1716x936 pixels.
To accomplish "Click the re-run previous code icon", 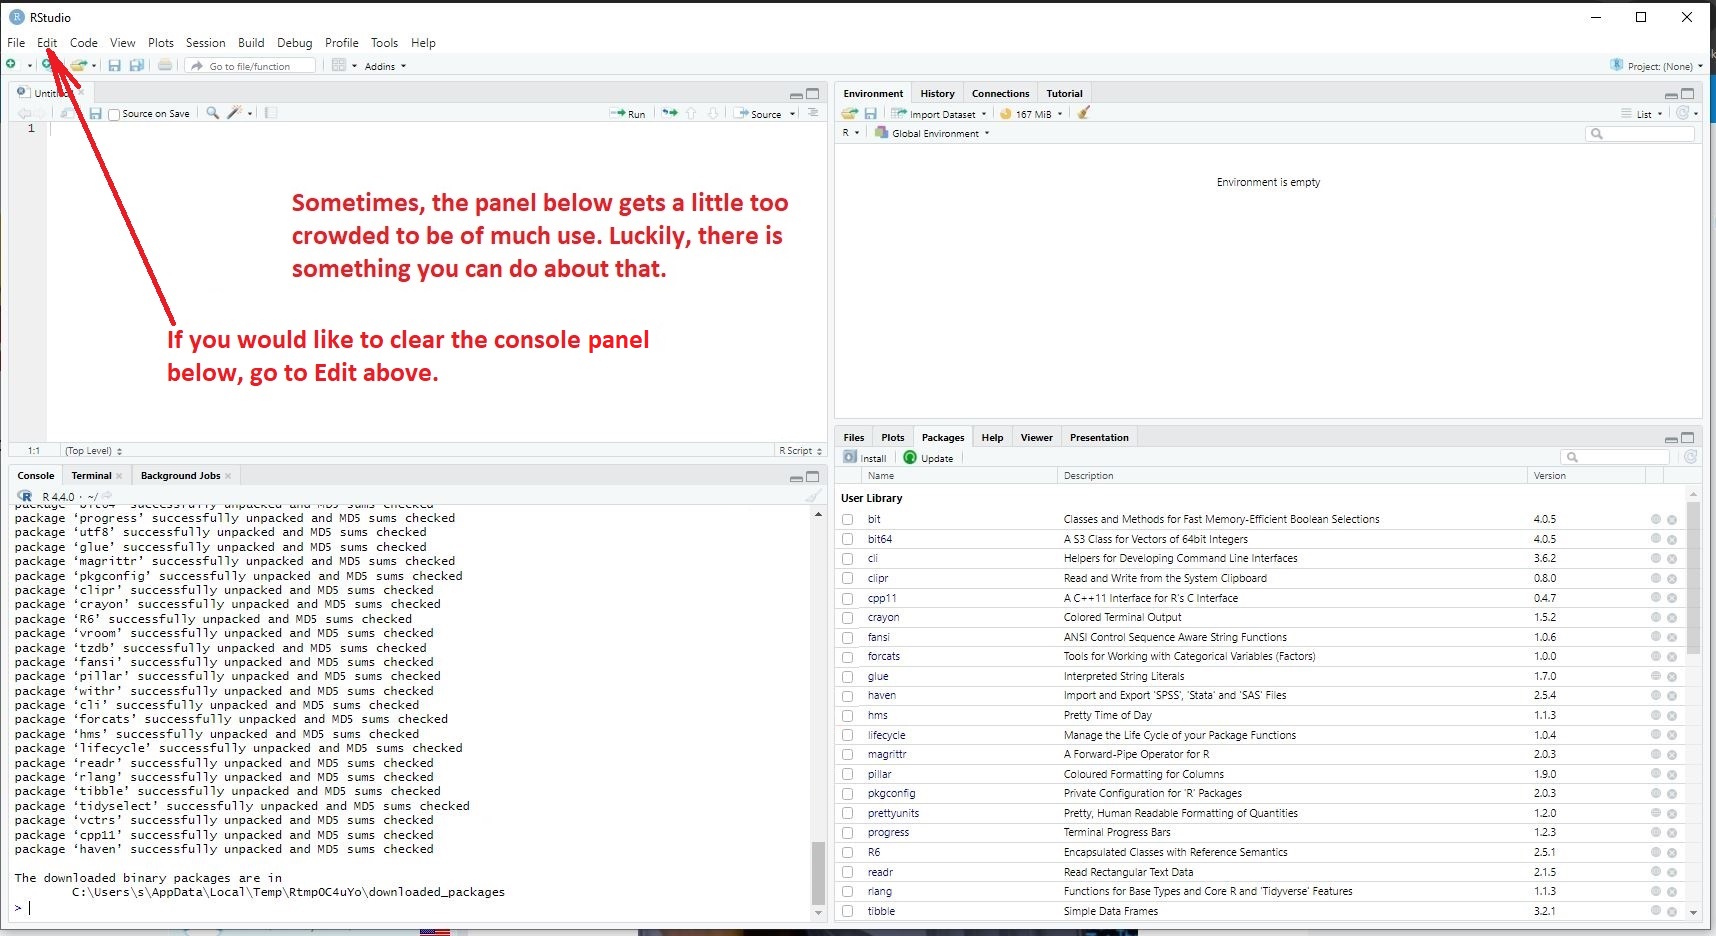I will [669, 114].
